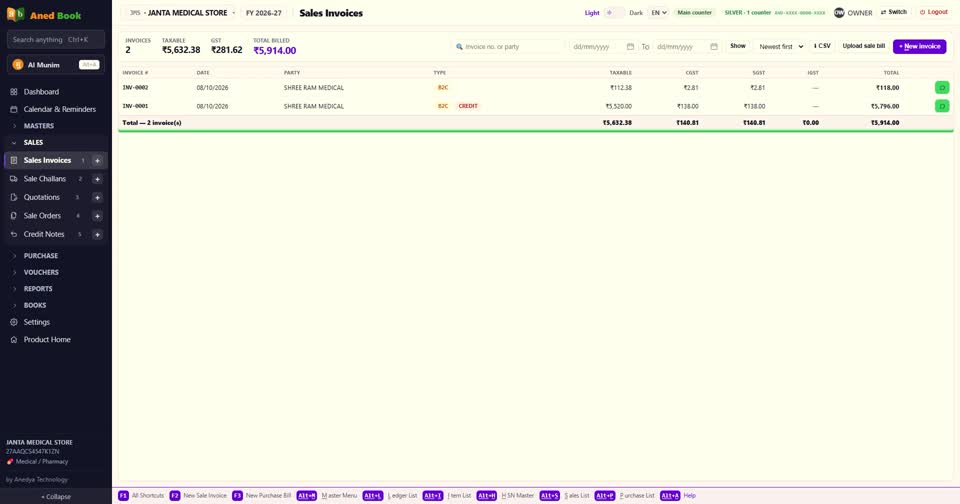Expand the VOUCHERS section
Viewport: 960px width, 504px height.
click(41, 272)
